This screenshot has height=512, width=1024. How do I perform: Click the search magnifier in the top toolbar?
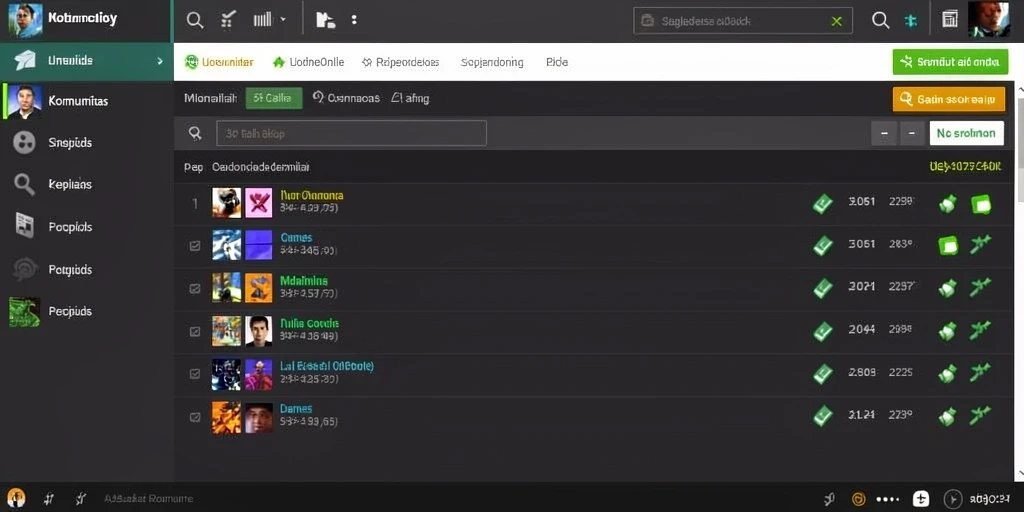pyautogui.click(x=195, y=20)
